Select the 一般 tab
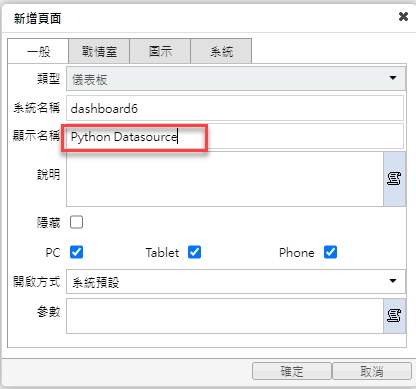This screenshot has height=389, width=416. click(x=38, y=51)
